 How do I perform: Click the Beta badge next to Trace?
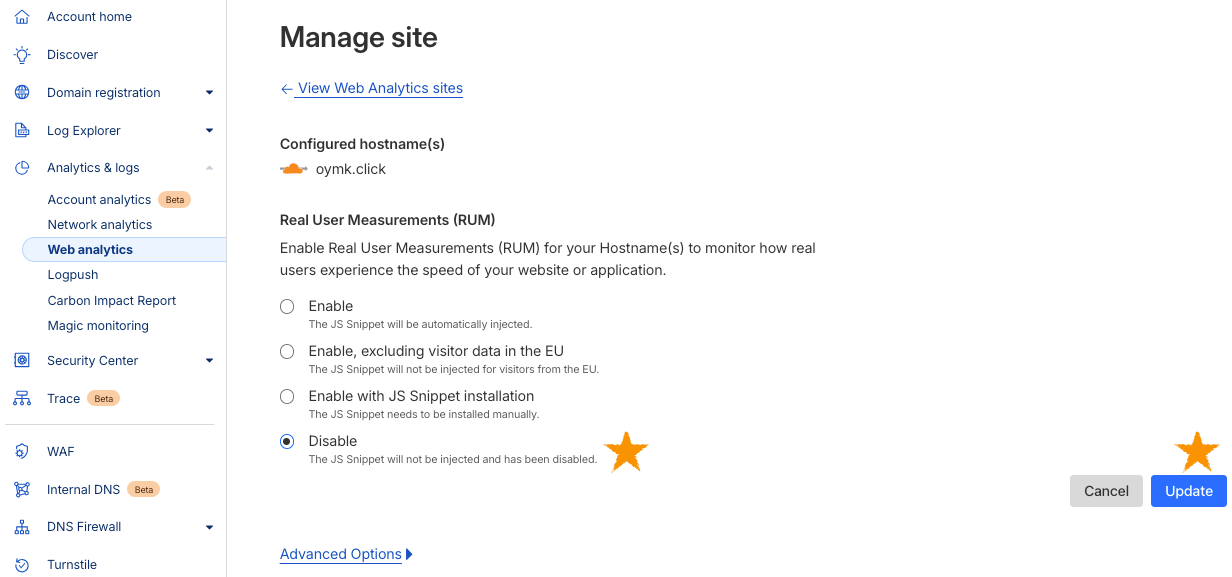tap(103, 399)
